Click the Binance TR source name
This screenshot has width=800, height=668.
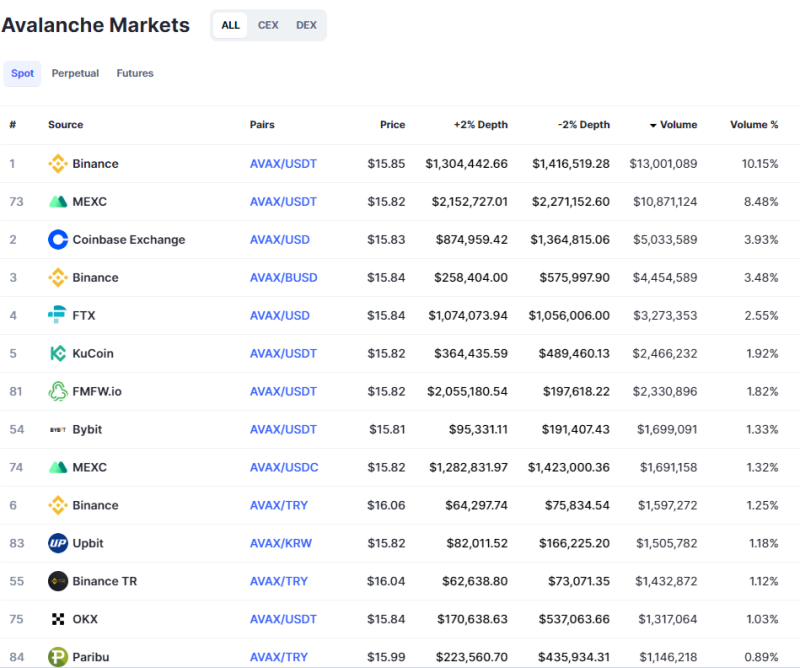(x=105, y=581)
